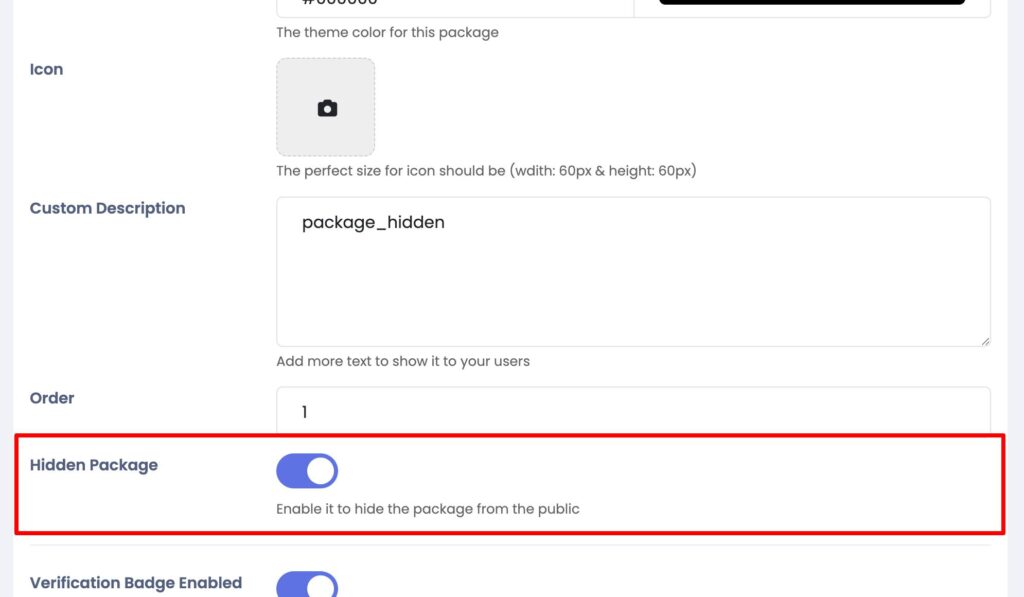Click the Icon field label

pyautogui.click(x=46, y=69)
